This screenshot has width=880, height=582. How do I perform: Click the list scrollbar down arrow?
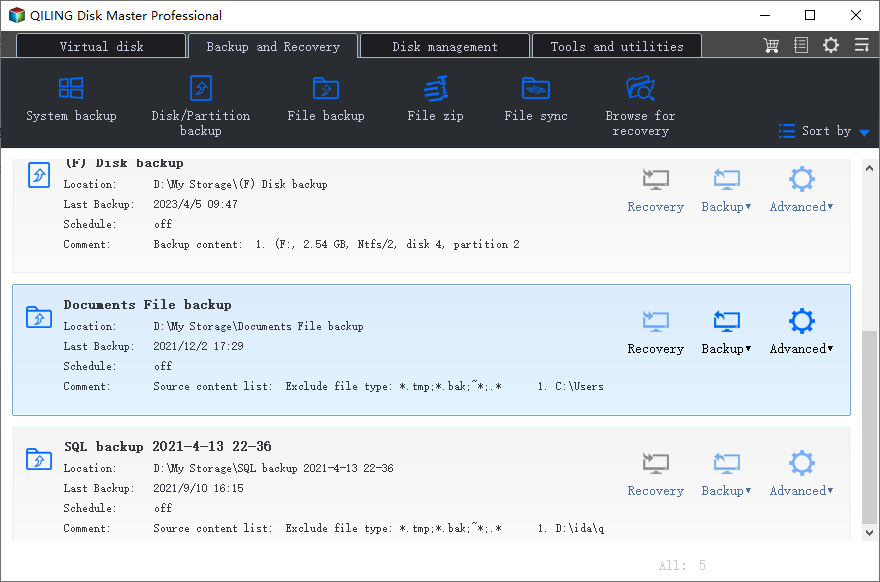(x=869, y=533)
